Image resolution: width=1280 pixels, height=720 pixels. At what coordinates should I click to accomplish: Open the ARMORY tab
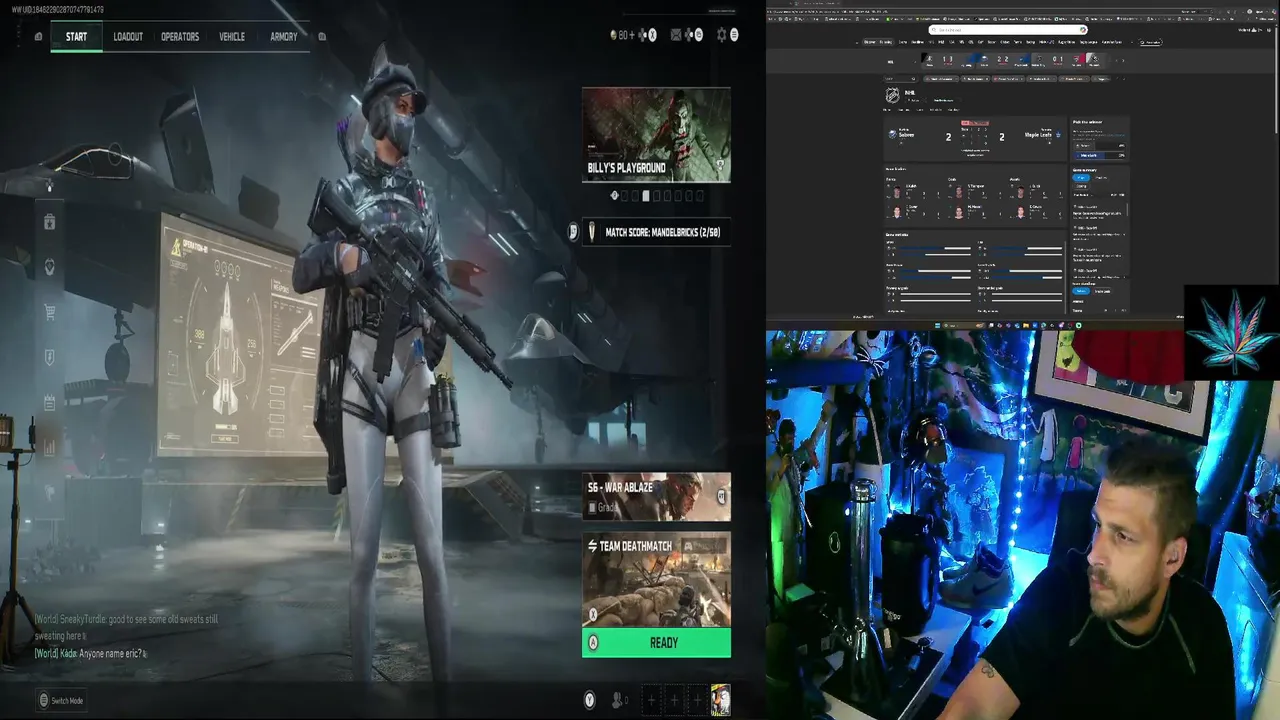point(284,37)
